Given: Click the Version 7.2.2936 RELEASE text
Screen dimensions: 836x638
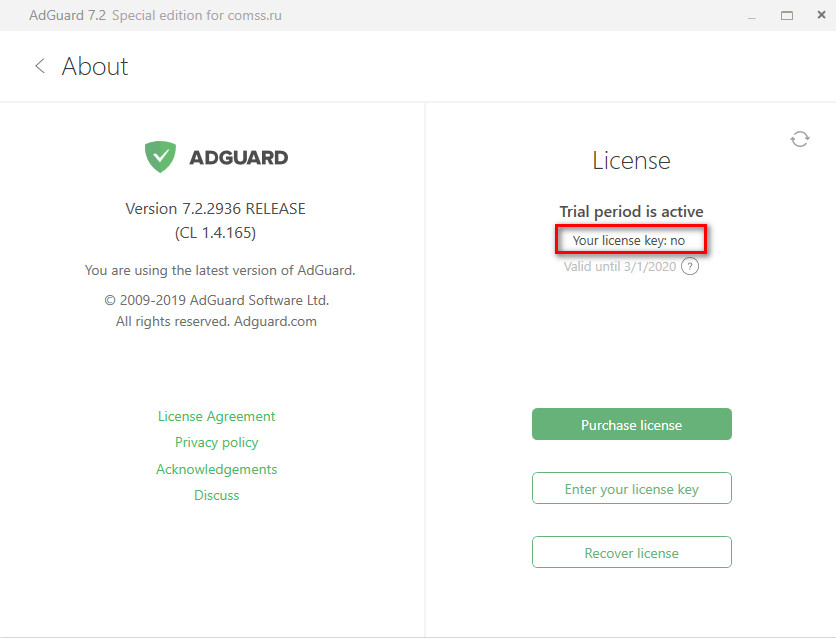Looking at the screenshot, I should pyautogui.click(x=215, y=208).
